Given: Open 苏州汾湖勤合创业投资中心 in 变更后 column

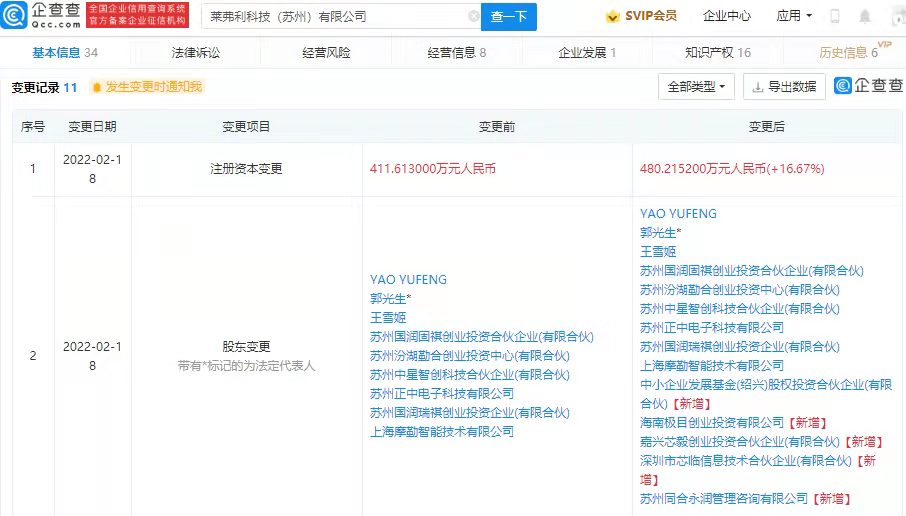Looking at the screenshot, I should coord(740,290).
